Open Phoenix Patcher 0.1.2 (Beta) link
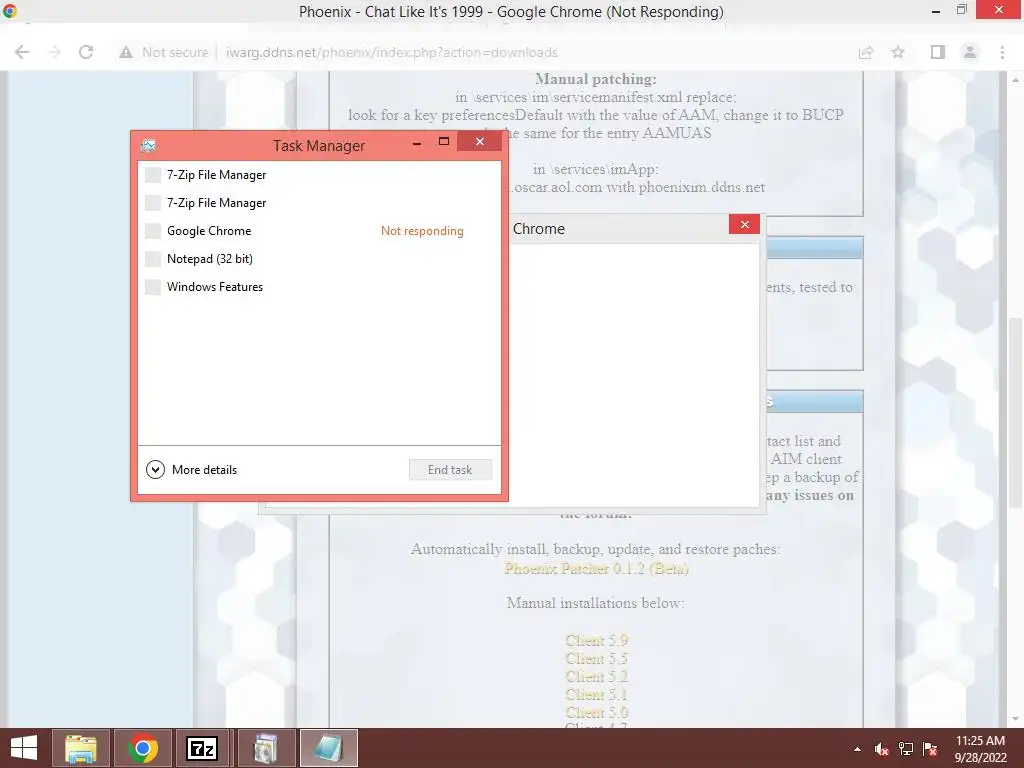Viewport: 1024px width, 768px height. (x=596, y=568)
